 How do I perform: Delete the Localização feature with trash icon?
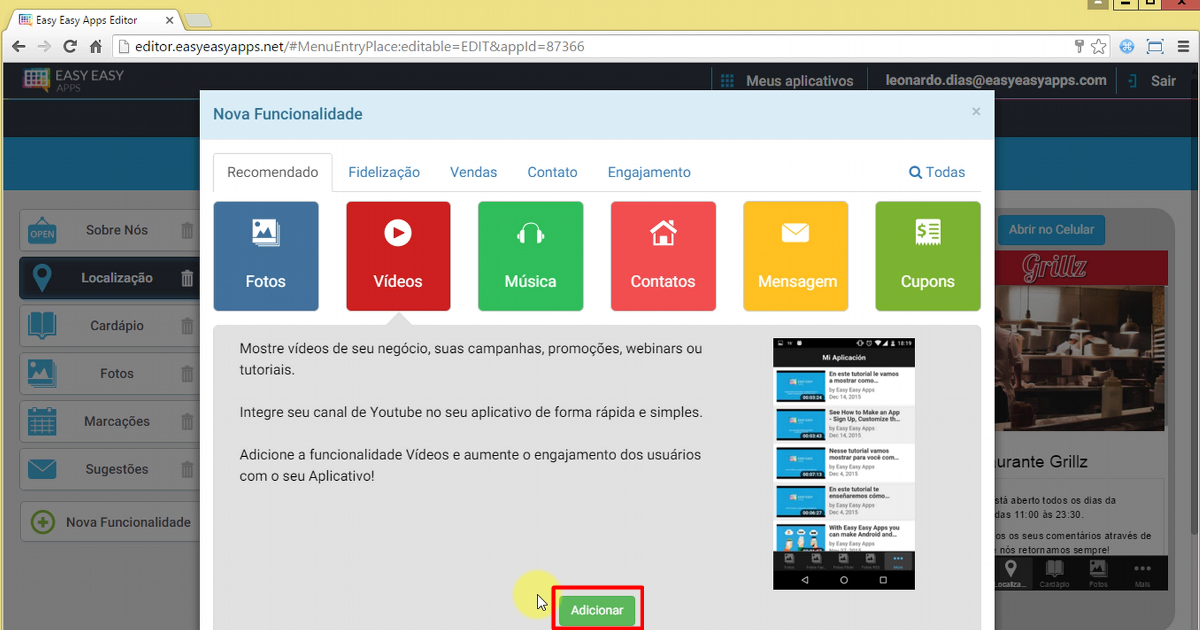point(186,278)
